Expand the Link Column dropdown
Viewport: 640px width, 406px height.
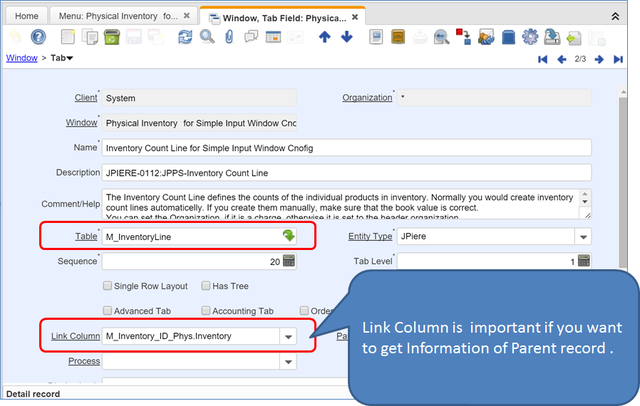click(x=288, y=336)
